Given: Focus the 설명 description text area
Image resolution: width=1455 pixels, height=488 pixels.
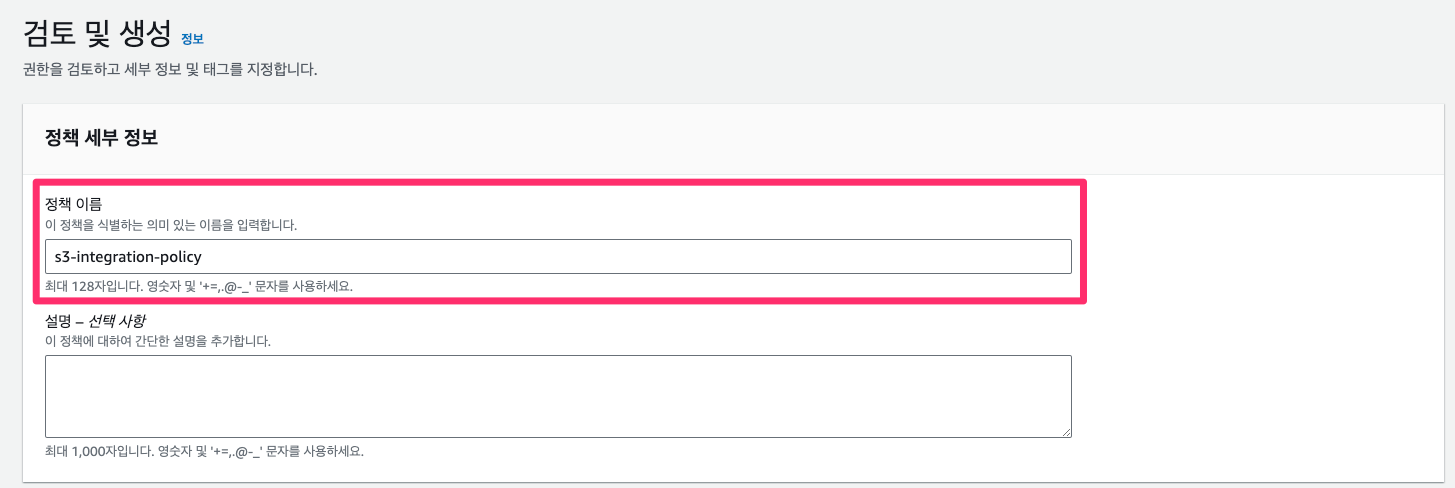Looking at the screenshot, I should click(557, 395).
